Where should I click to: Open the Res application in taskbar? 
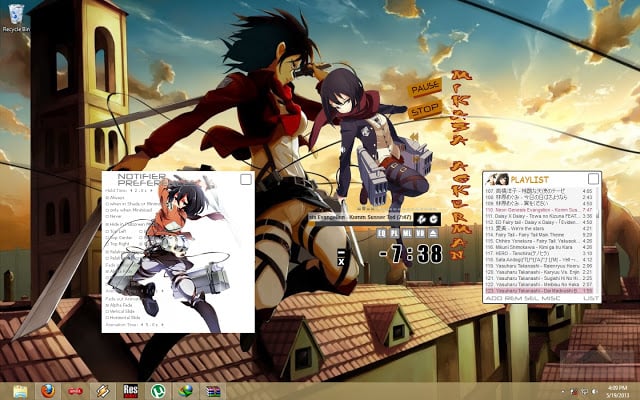(131, 391)
